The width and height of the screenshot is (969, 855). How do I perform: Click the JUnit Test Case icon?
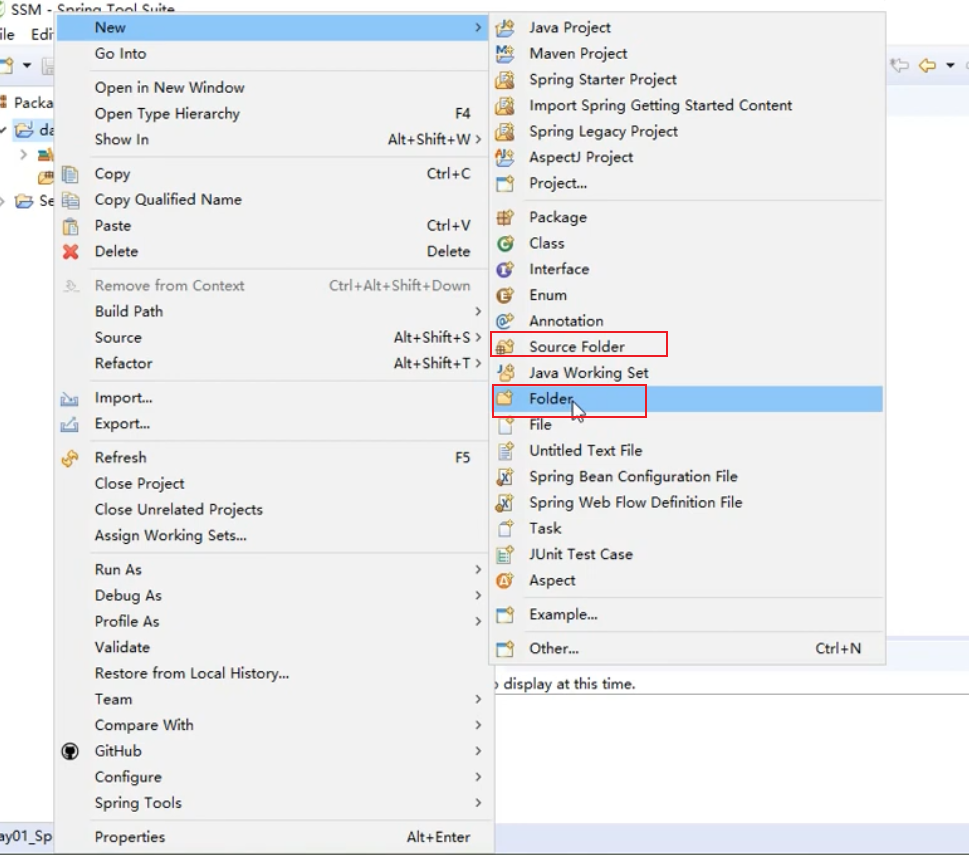(505, 555)
